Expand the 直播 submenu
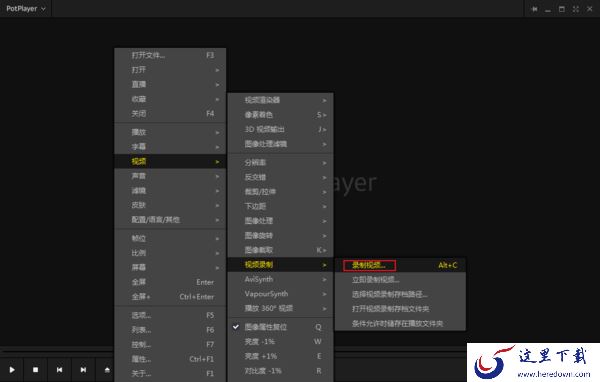 170,84
